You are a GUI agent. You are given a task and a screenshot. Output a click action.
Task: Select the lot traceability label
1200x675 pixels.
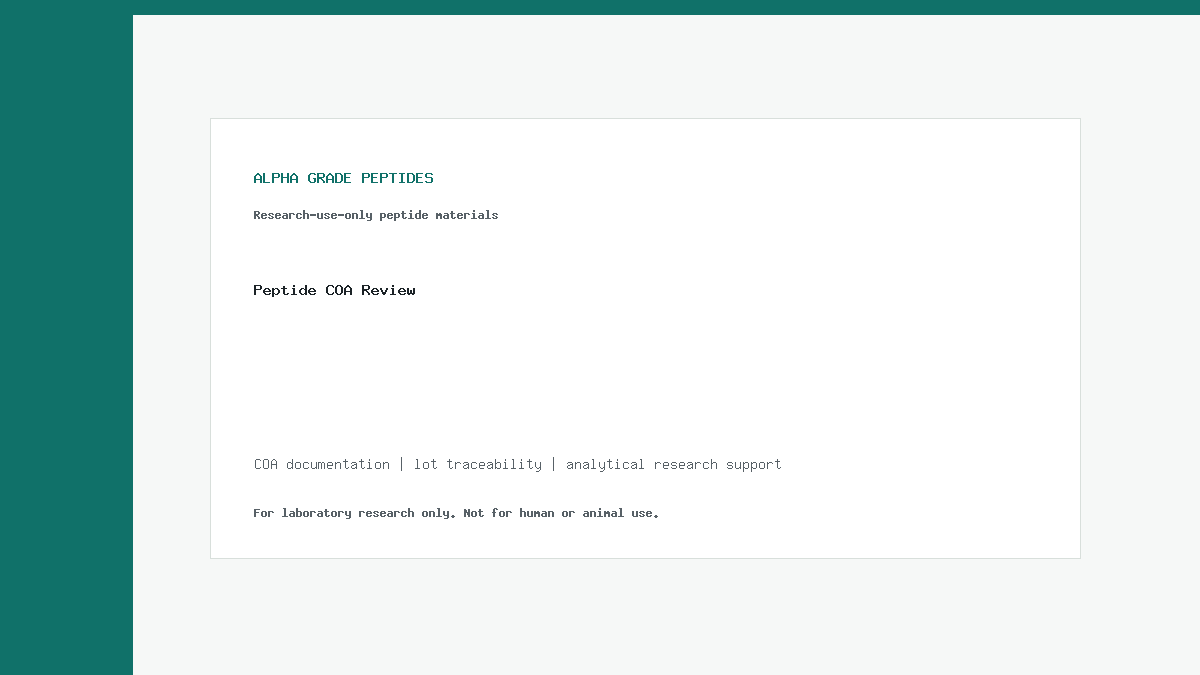pyautogui.click(x=478, y=464)
